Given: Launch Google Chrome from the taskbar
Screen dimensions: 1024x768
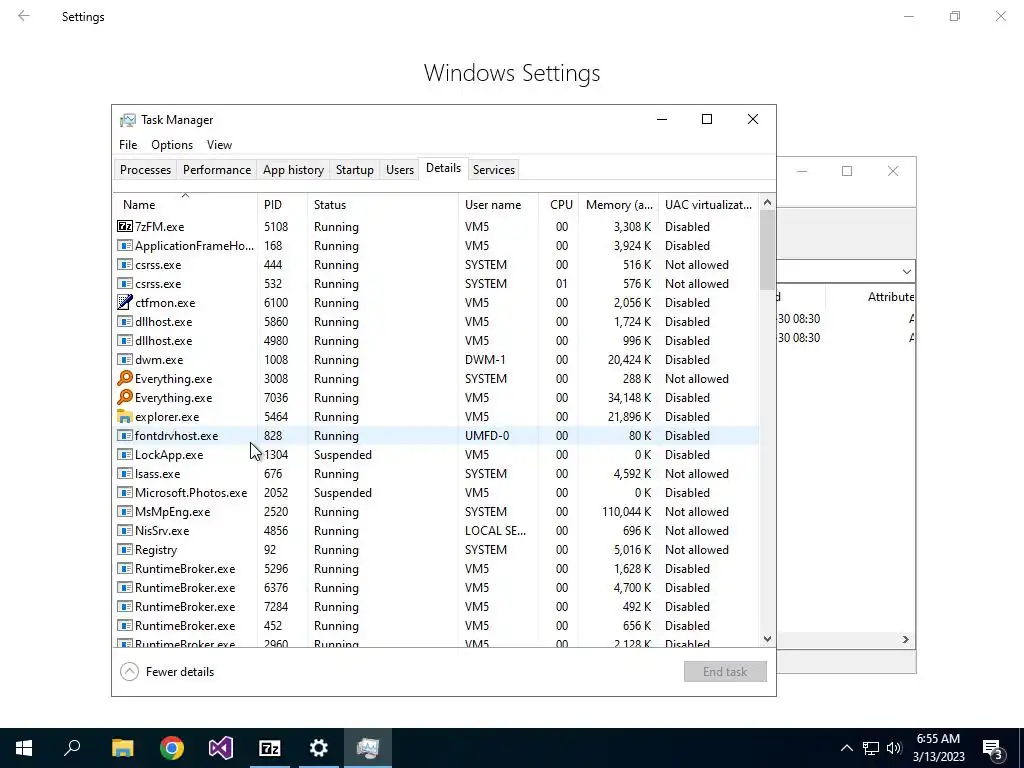Looking at the screenshot, I should point(172,748).
